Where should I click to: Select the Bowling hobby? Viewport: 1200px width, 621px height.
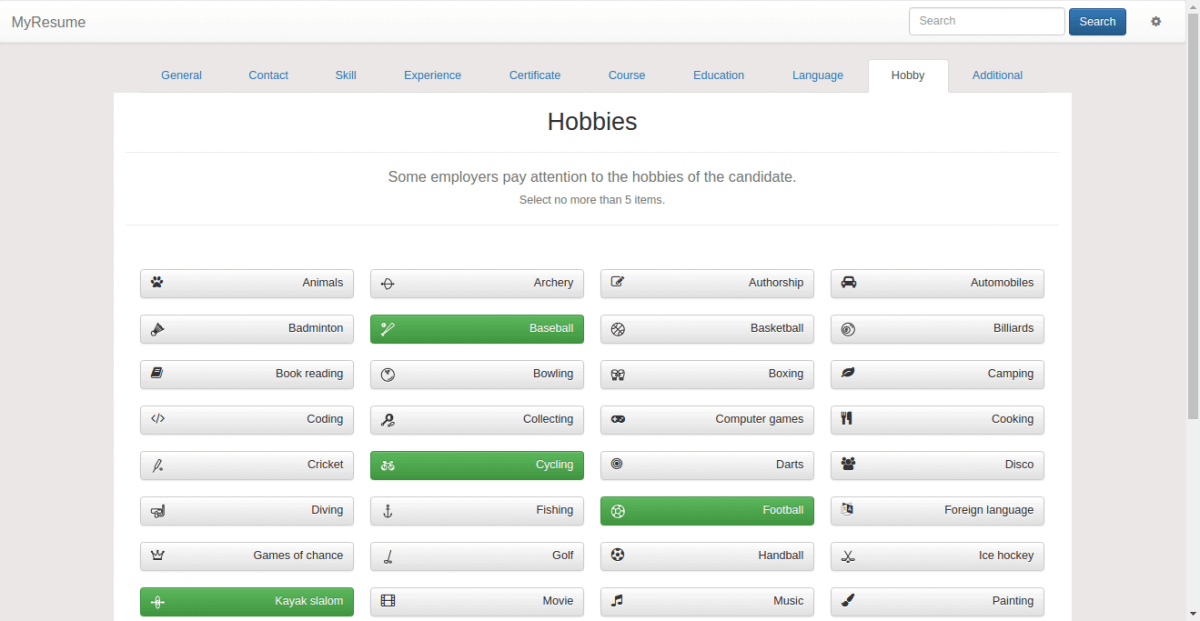pyautogui.click(x=477, y=375)
